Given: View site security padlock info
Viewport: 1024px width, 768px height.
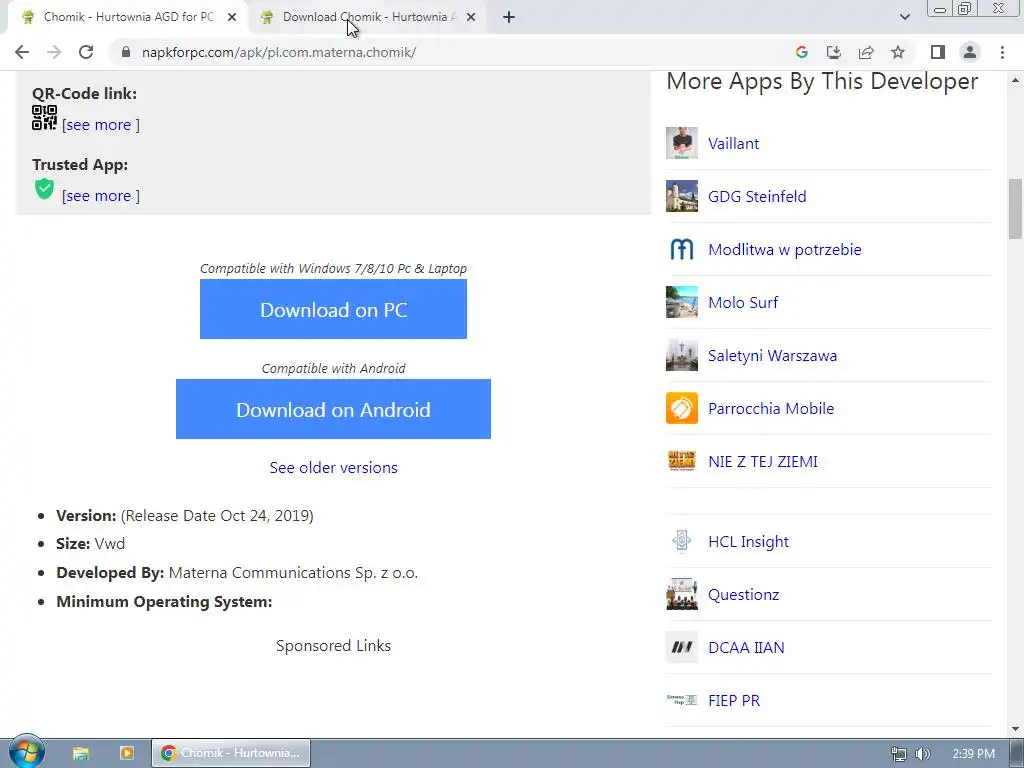Looking at the screenshot, I should coord(126,52).
